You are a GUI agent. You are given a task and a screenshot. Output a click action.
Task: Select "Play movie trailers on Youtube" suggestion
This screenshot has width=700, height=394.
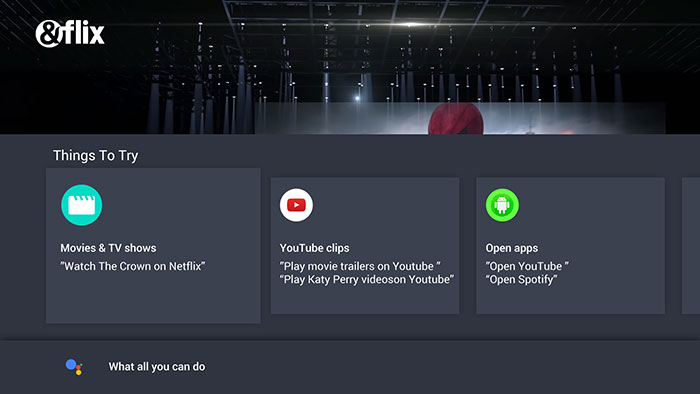click(x=360, y=266)
